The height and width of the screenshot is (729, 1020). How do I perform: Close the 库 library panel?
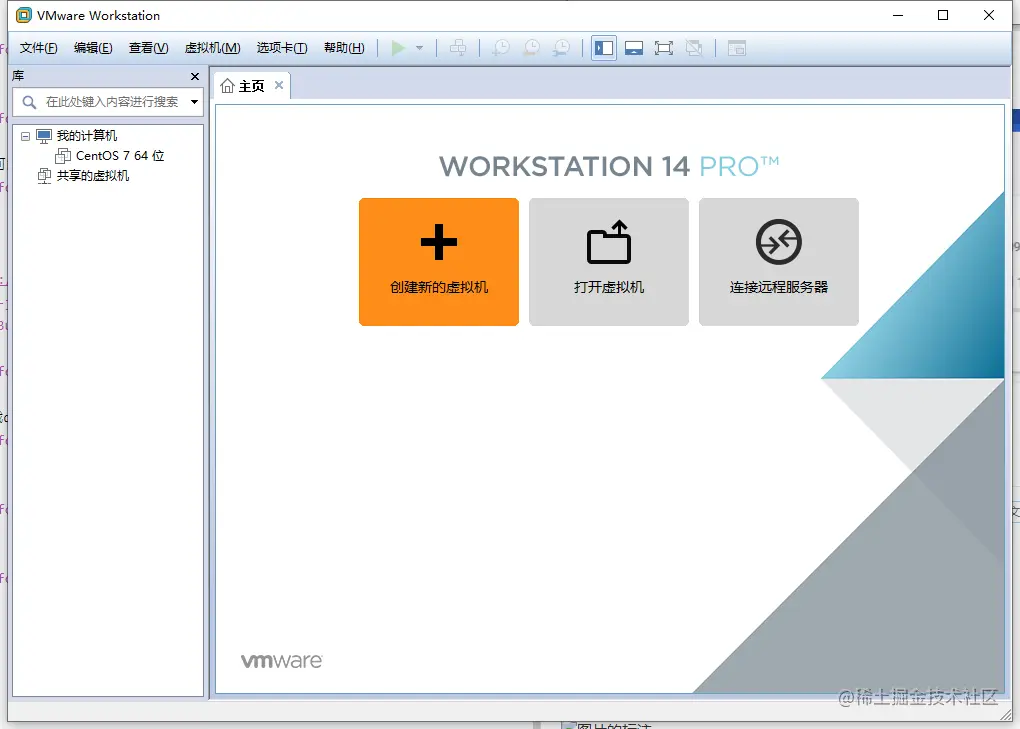tap(195, 77)
